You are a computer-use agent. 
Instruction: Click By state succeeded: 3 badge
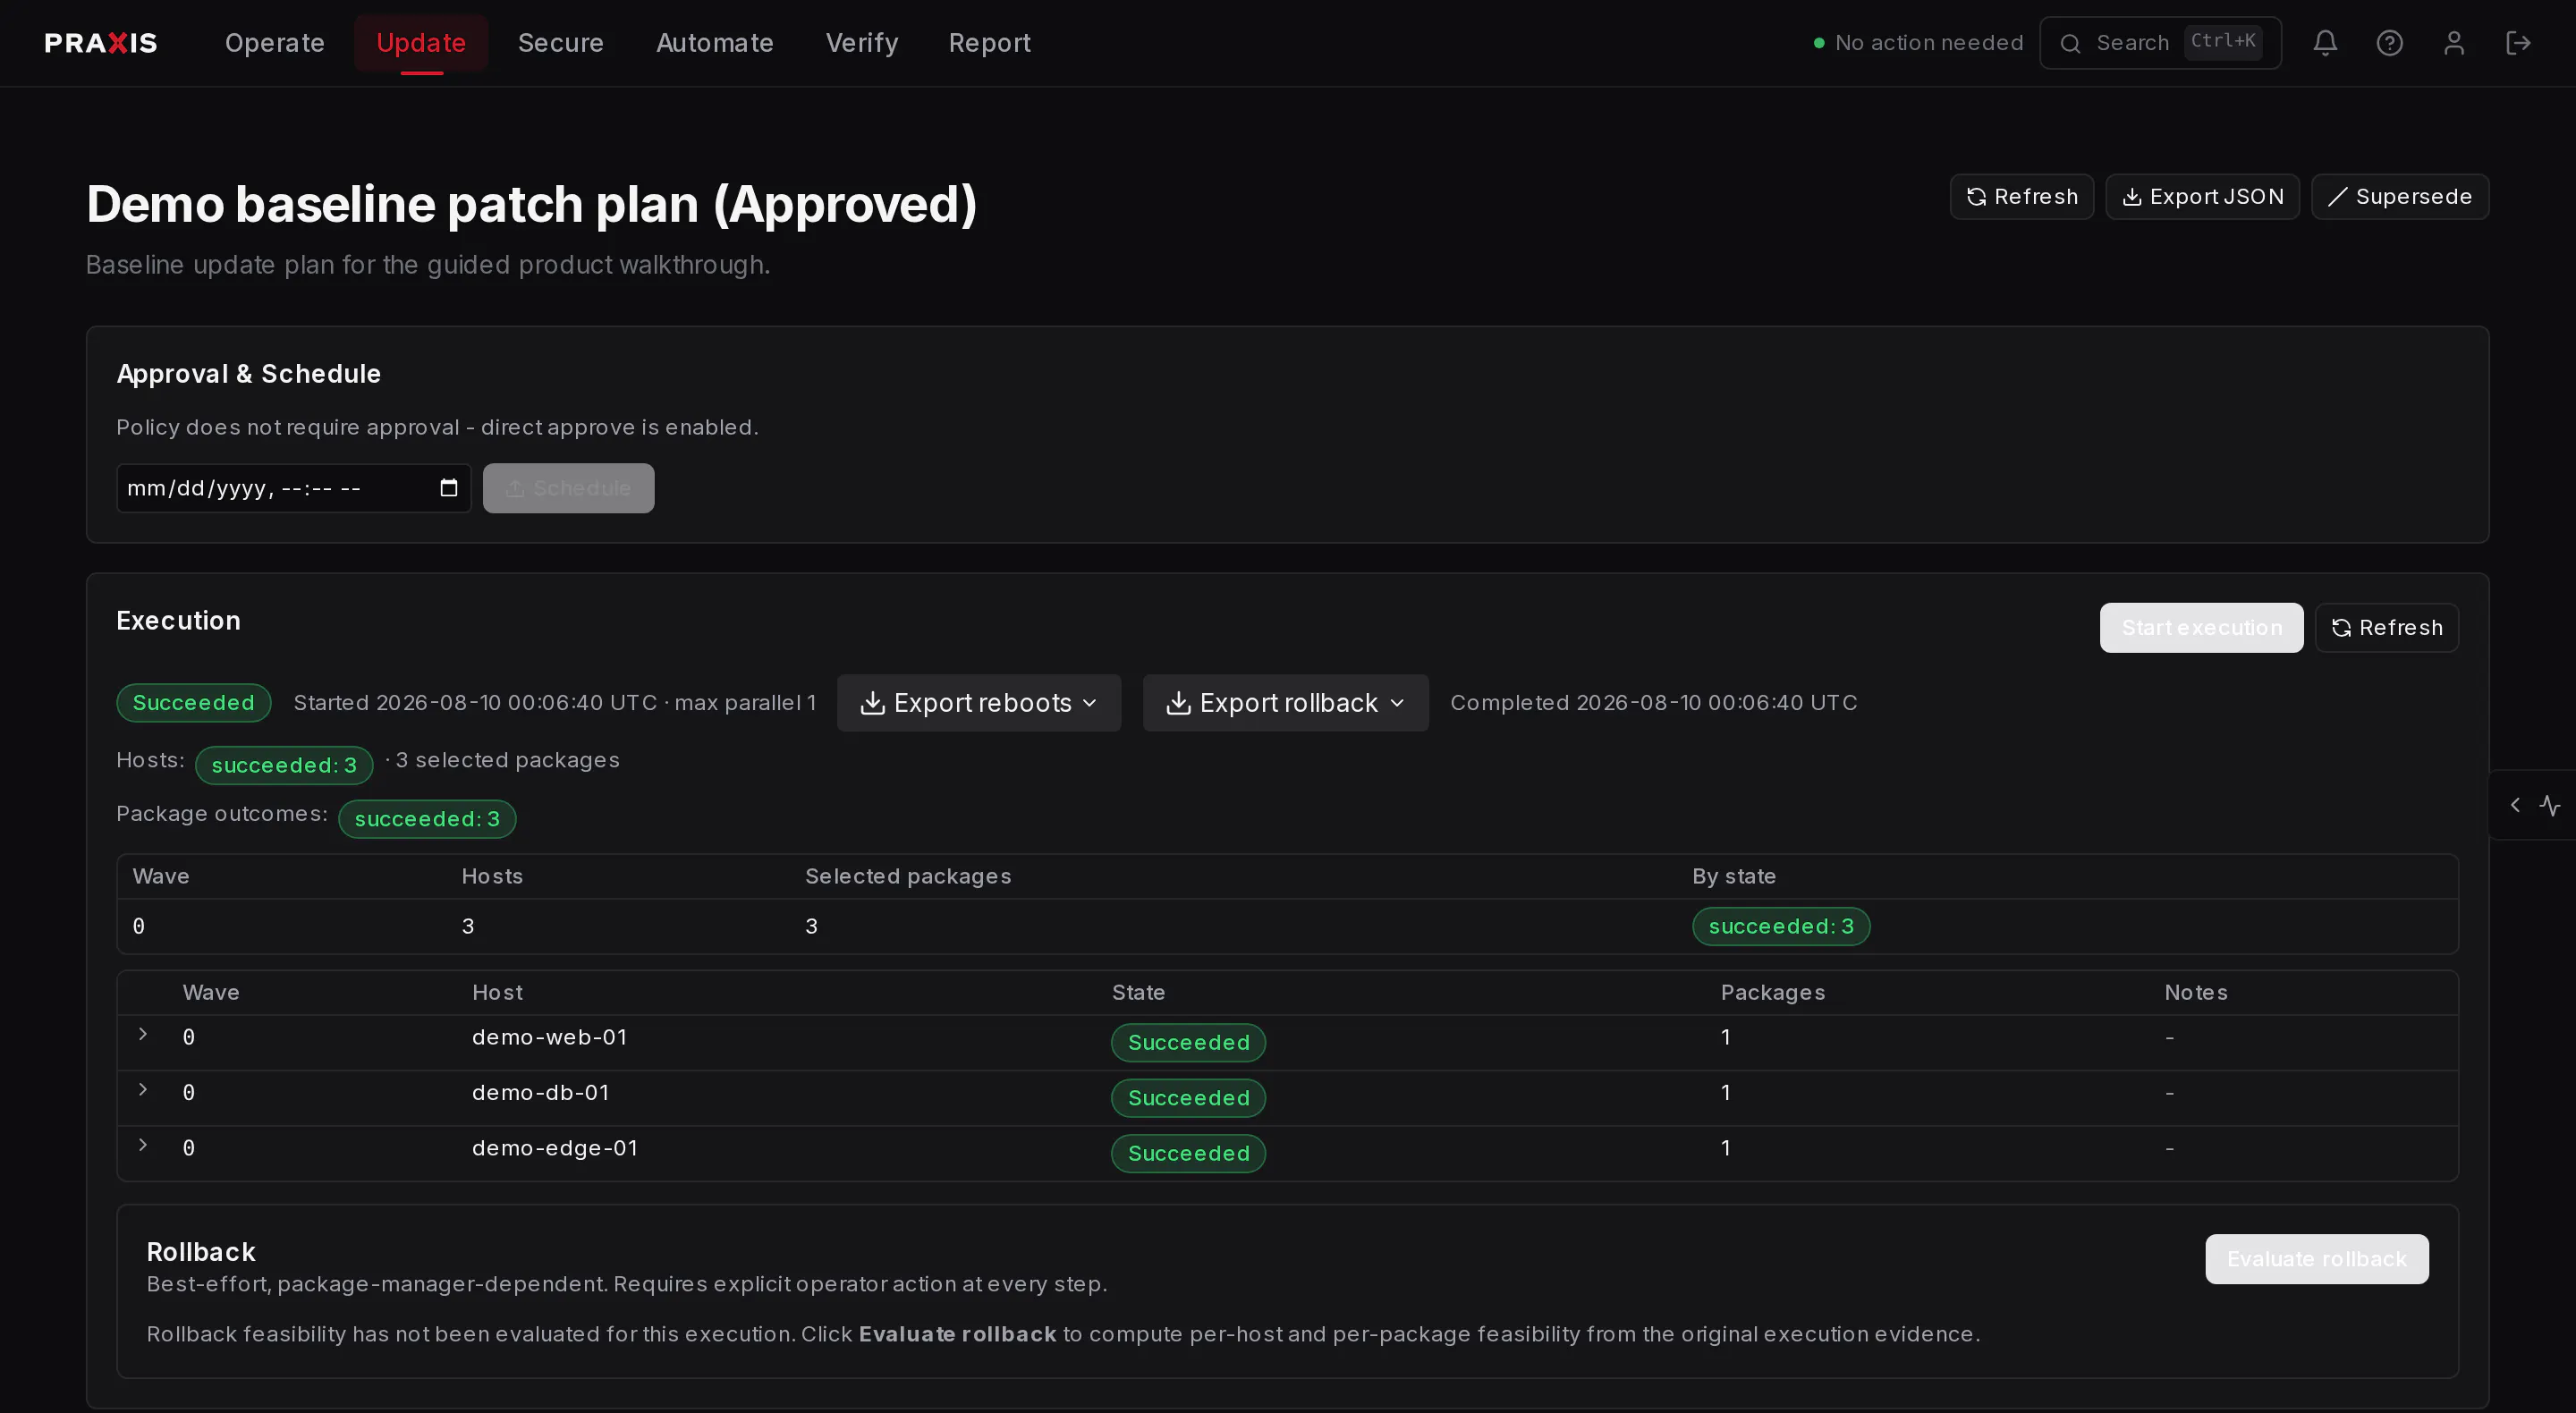[1781, 926]
